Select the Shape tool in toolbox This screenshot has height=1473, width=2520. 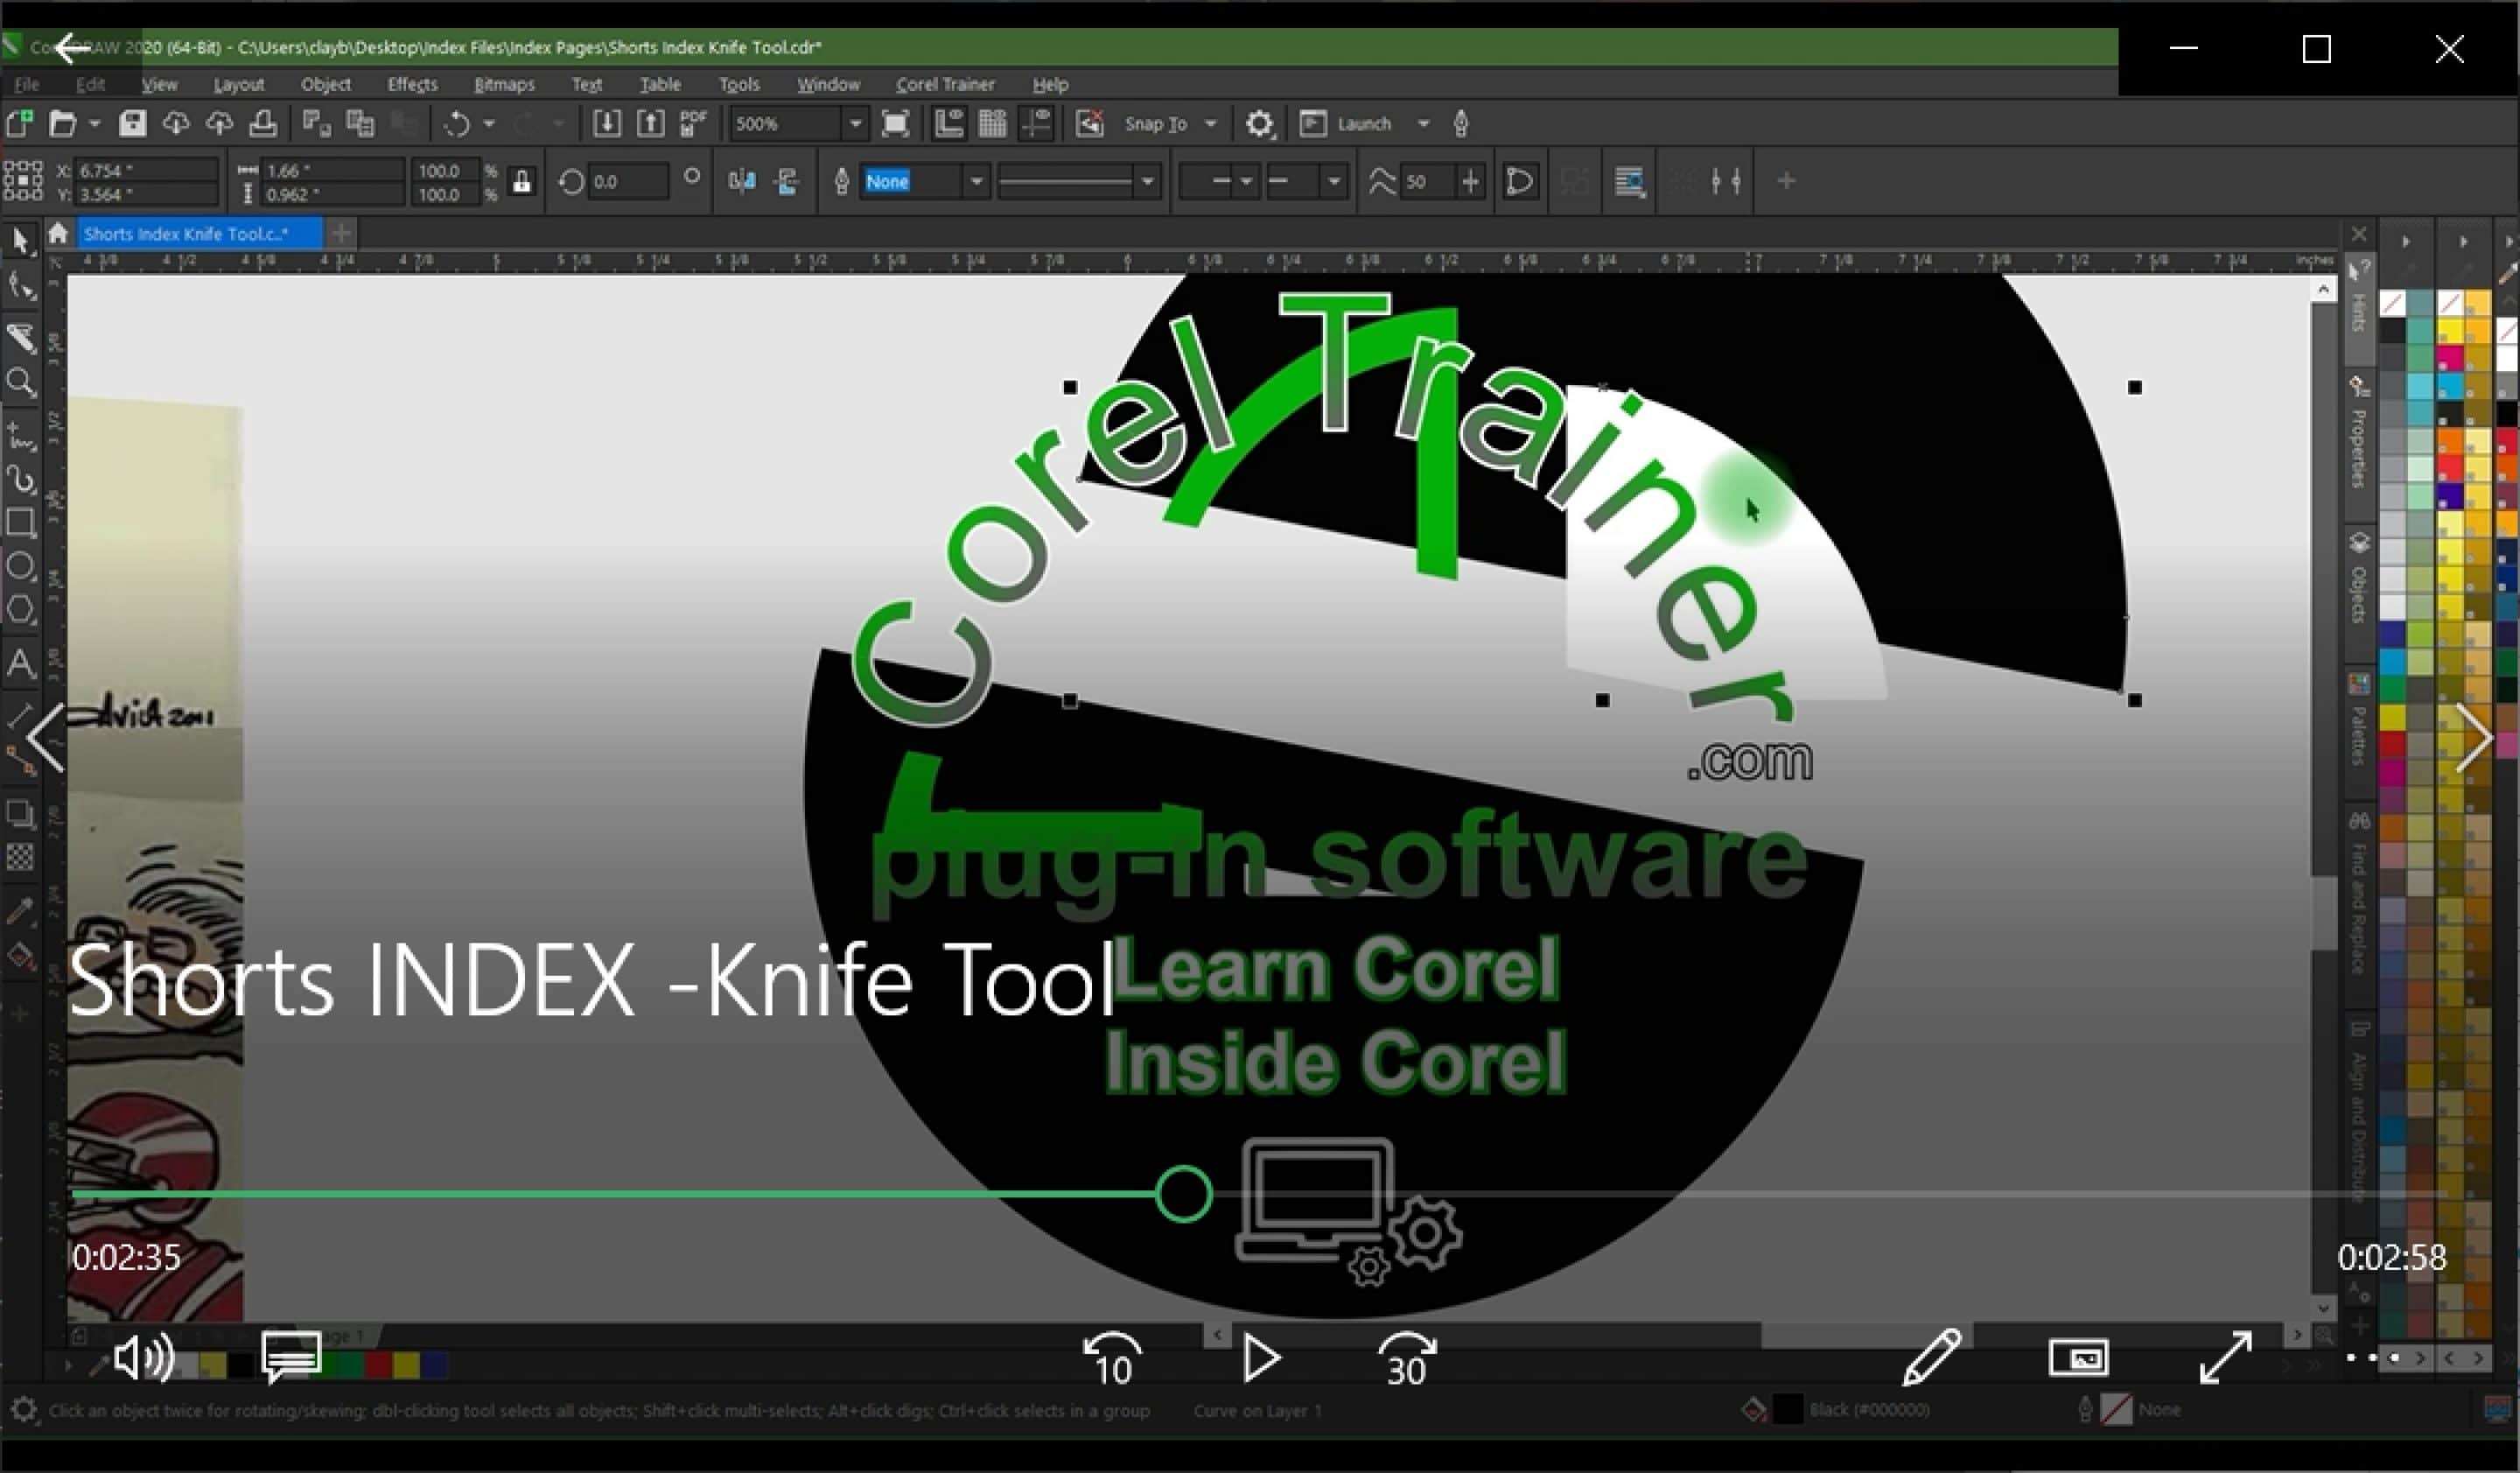[21, 288]
